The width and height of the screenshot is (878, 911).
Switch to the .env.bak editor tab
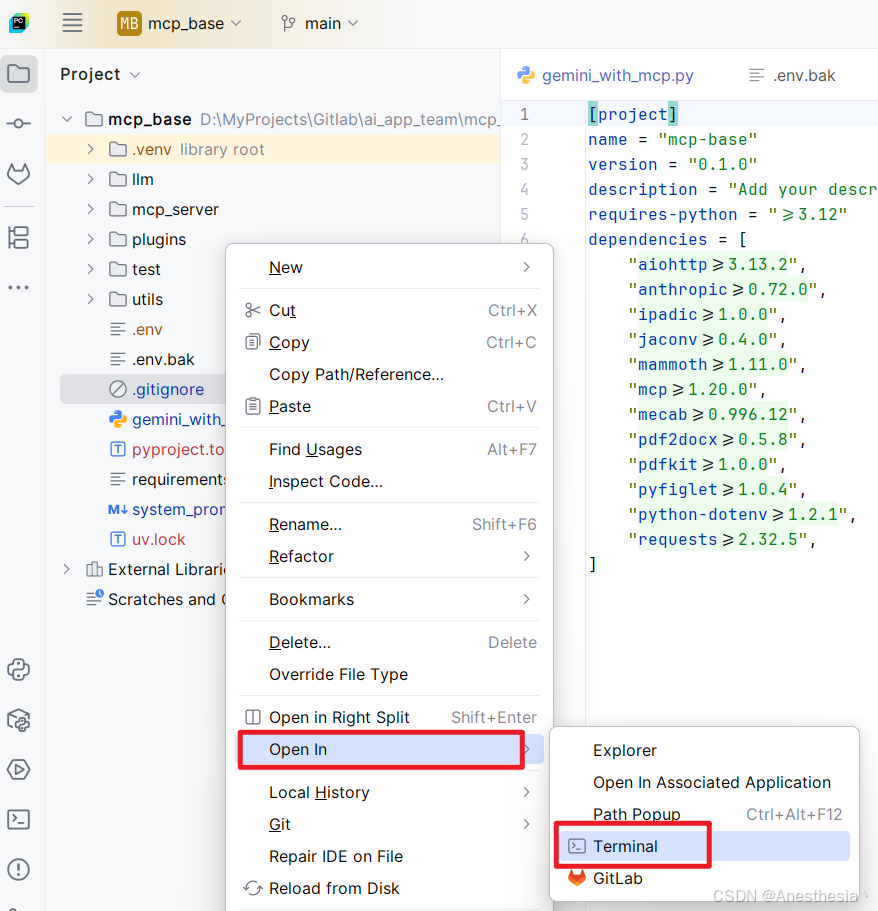tap(791, 75)
